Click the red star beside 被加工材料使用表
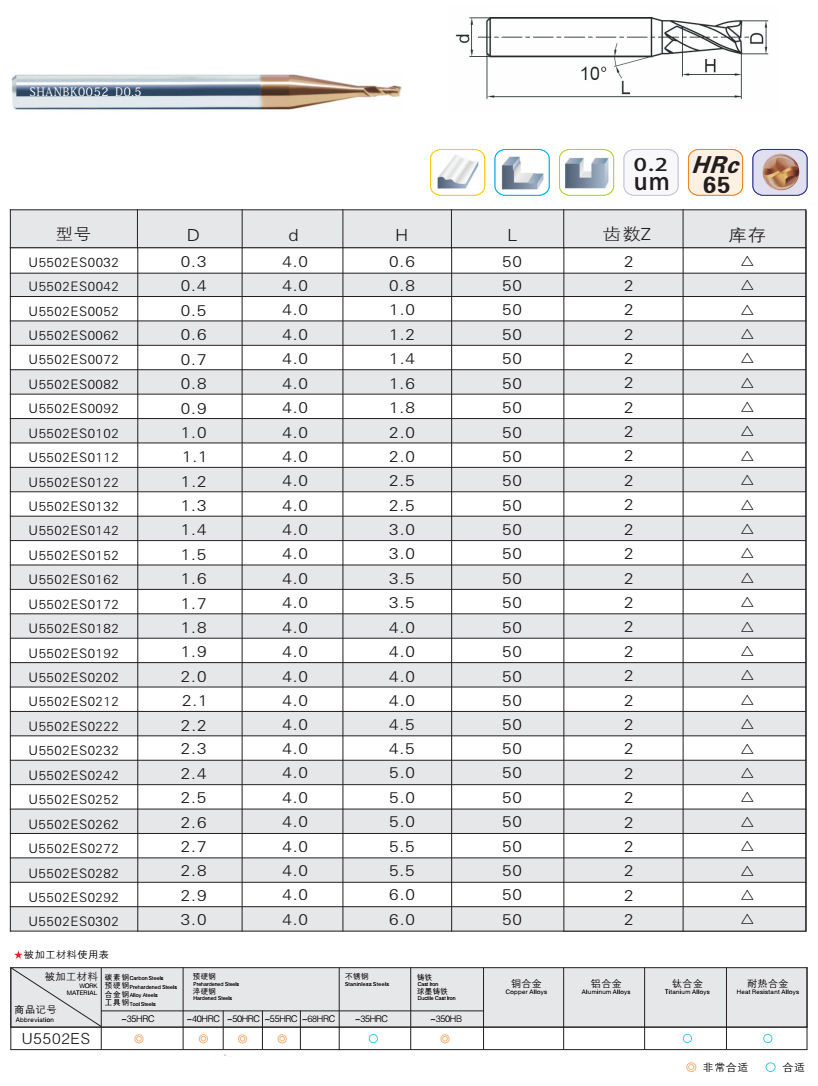 tap(18, 955)
